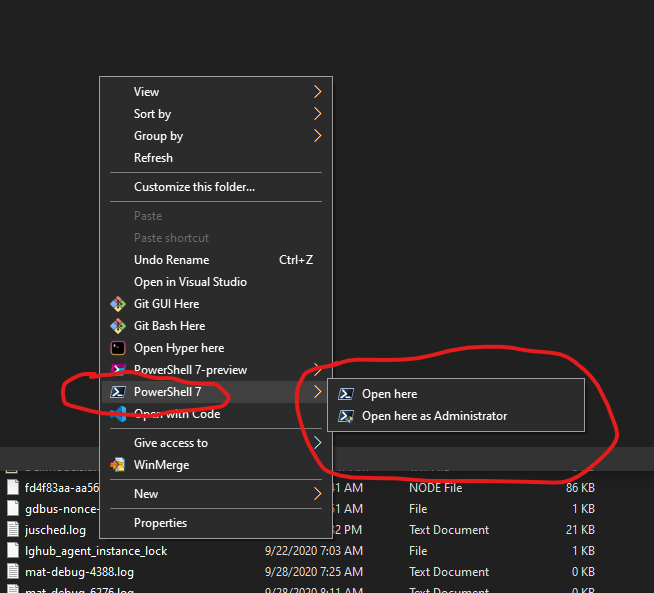Click the PowerShell 7 icon
The image size is (654, 593).
click(118, 392)
